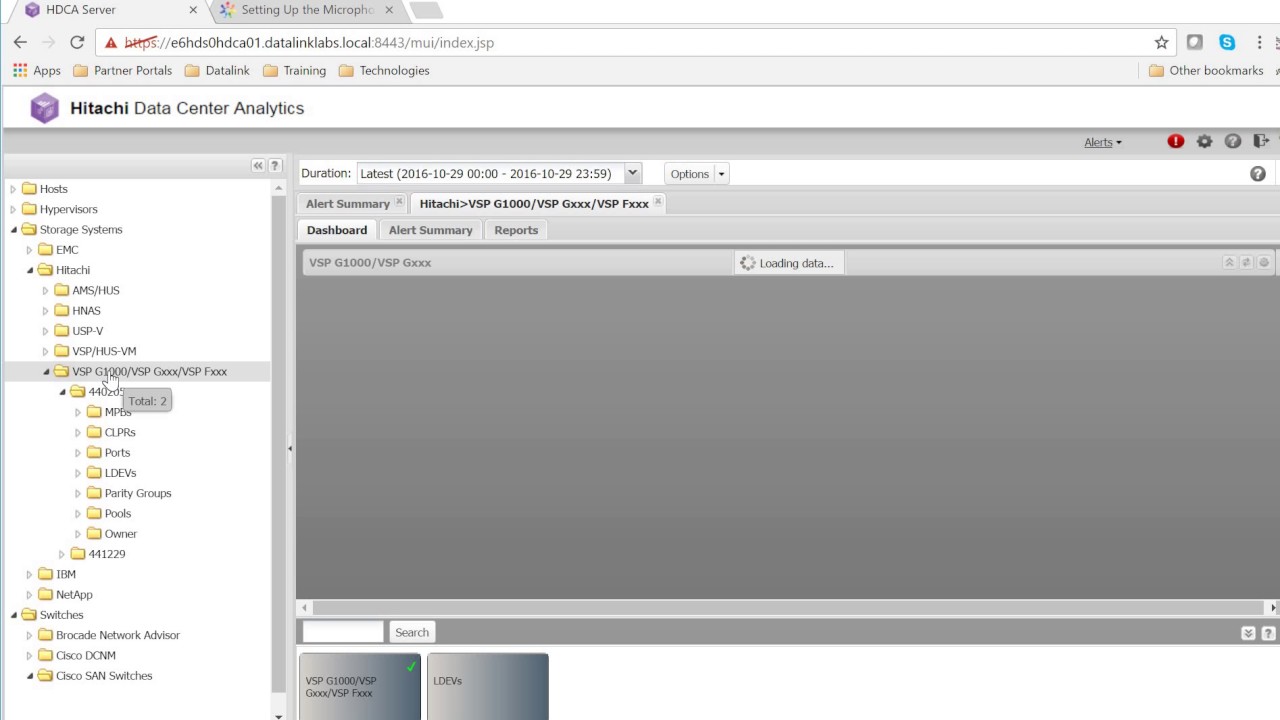Click the Search button
1280x720 pixels.
[412, 632]
